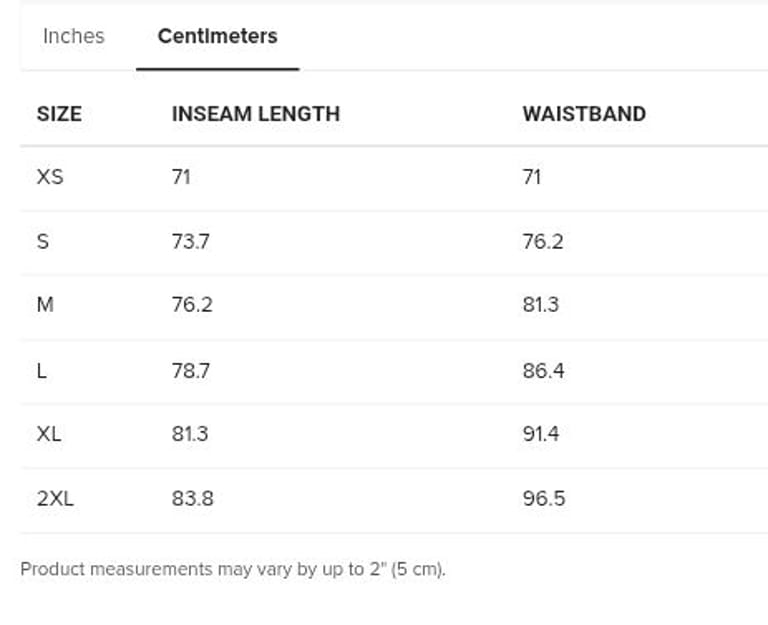Click the M waistband value 81.3

pos(540,305)
